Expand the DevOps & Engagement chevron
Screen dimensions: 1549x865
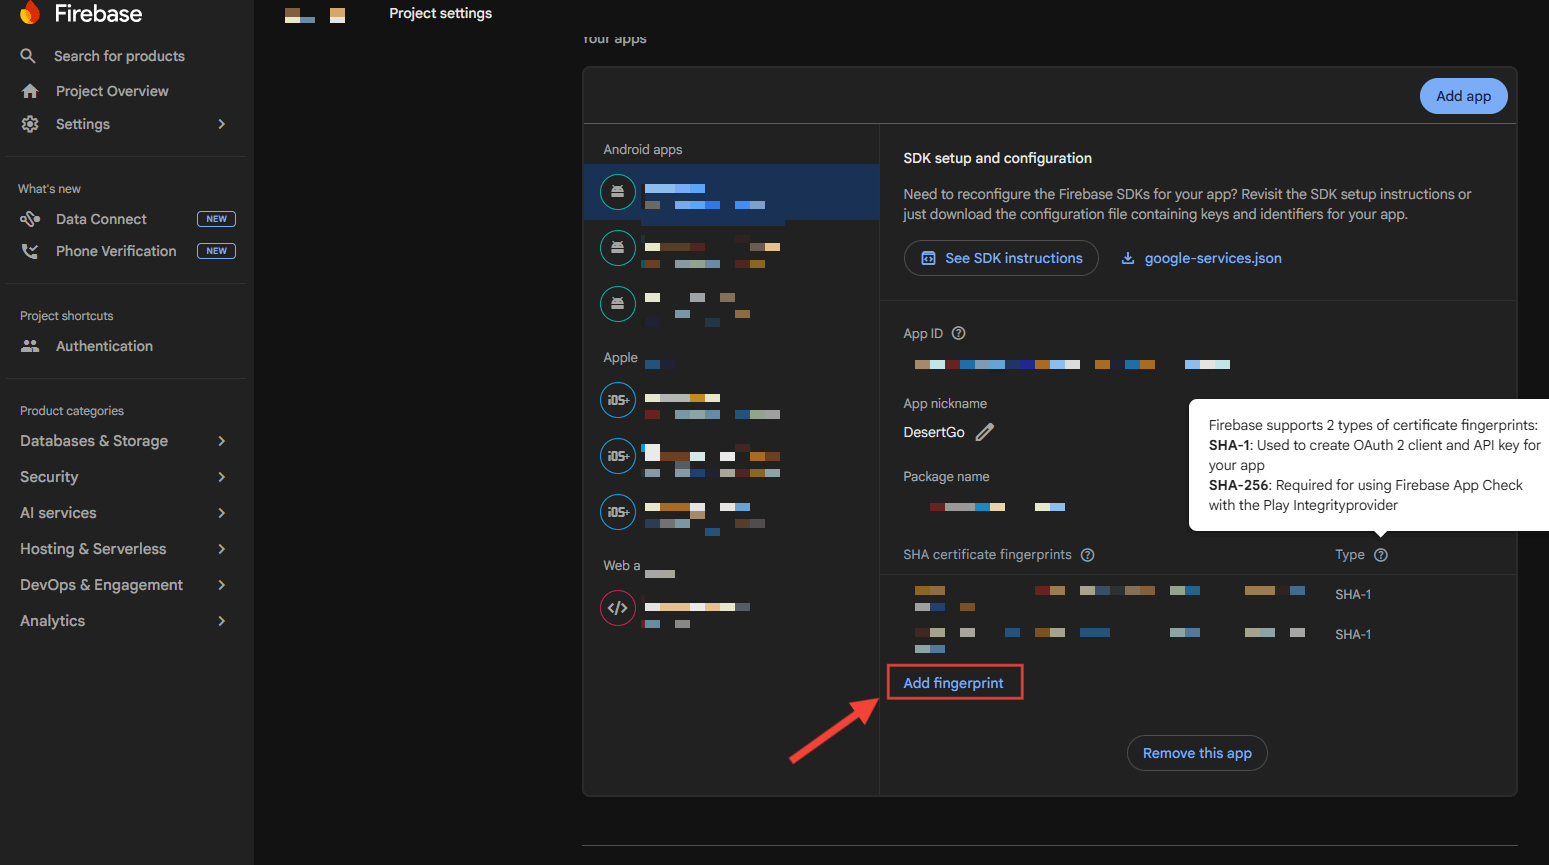[x=222, y=585]
